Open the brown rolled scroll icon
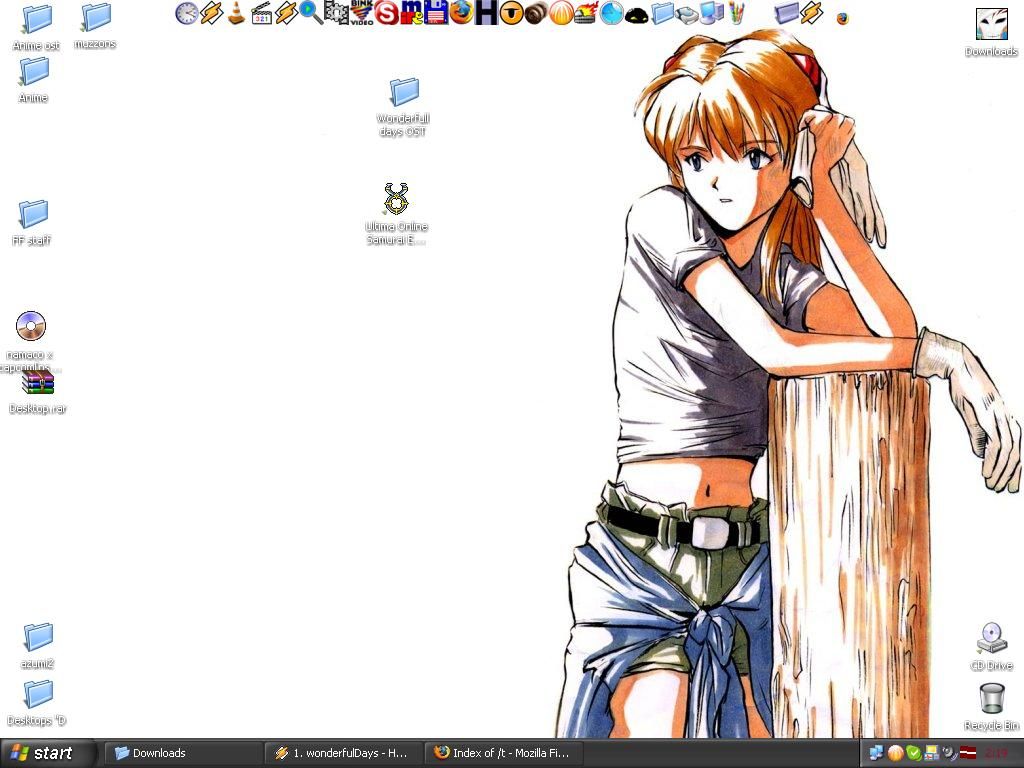The width and height of the screenshot is (1024, 768). [536, 13]
